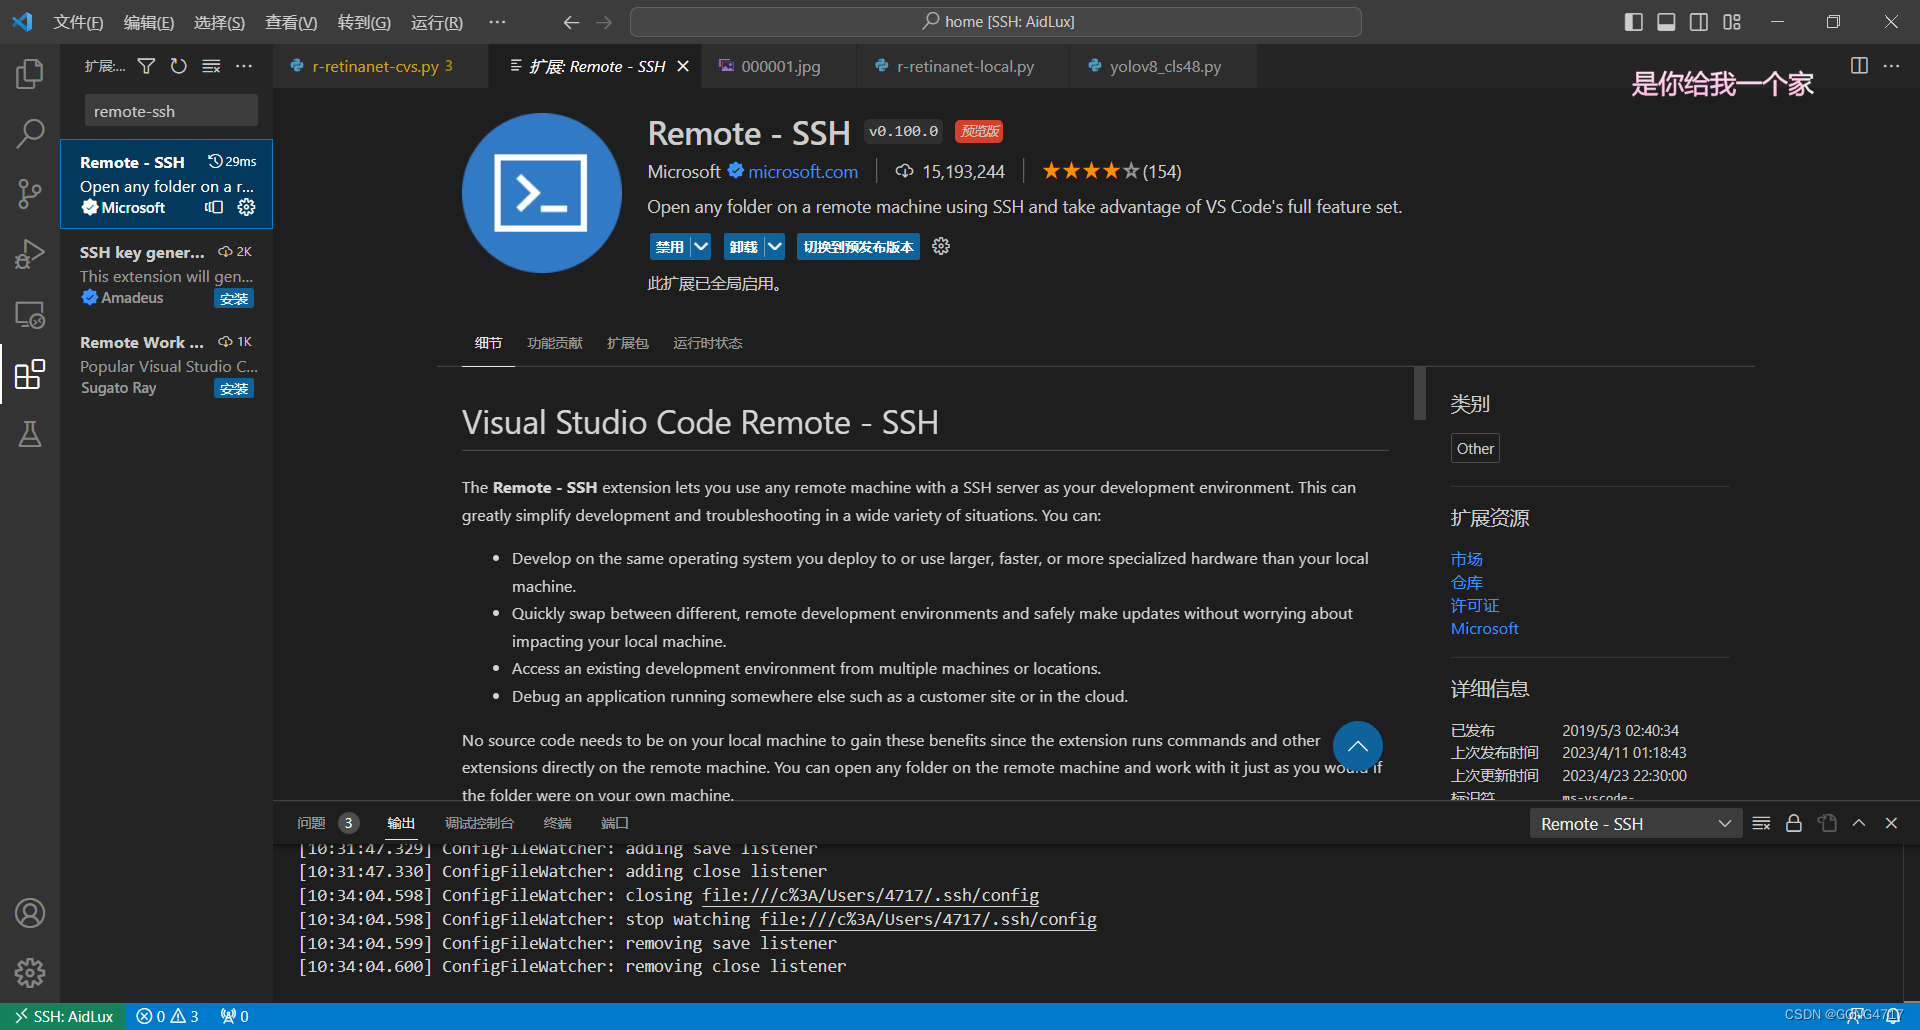Open the 编辑 menu
This screenshot has width=1920, height=1030.
(149, 22)
